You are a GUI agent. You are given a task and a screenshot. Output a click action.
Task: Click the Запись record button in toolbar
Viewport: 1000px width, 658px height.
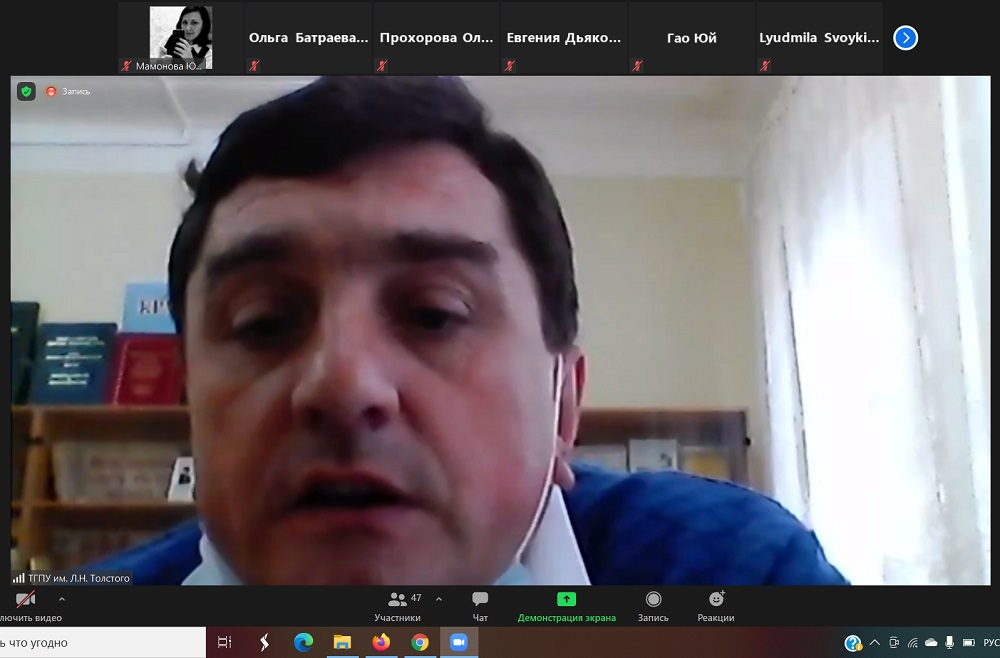[x=653, y=606]
